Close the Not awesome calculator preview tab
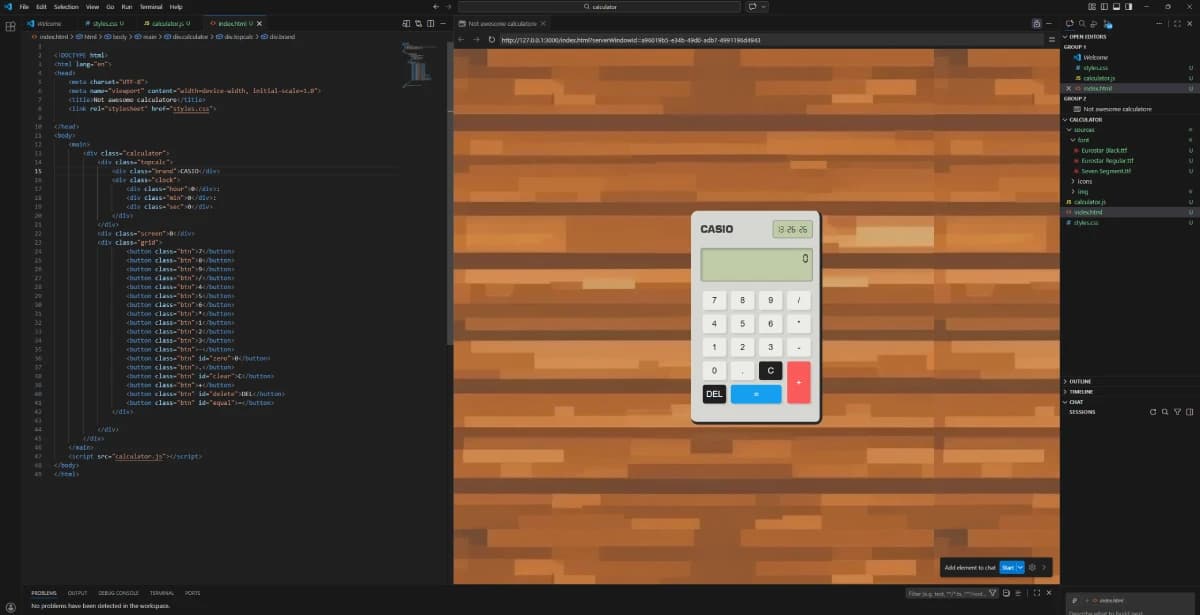 tap(543, 23)
